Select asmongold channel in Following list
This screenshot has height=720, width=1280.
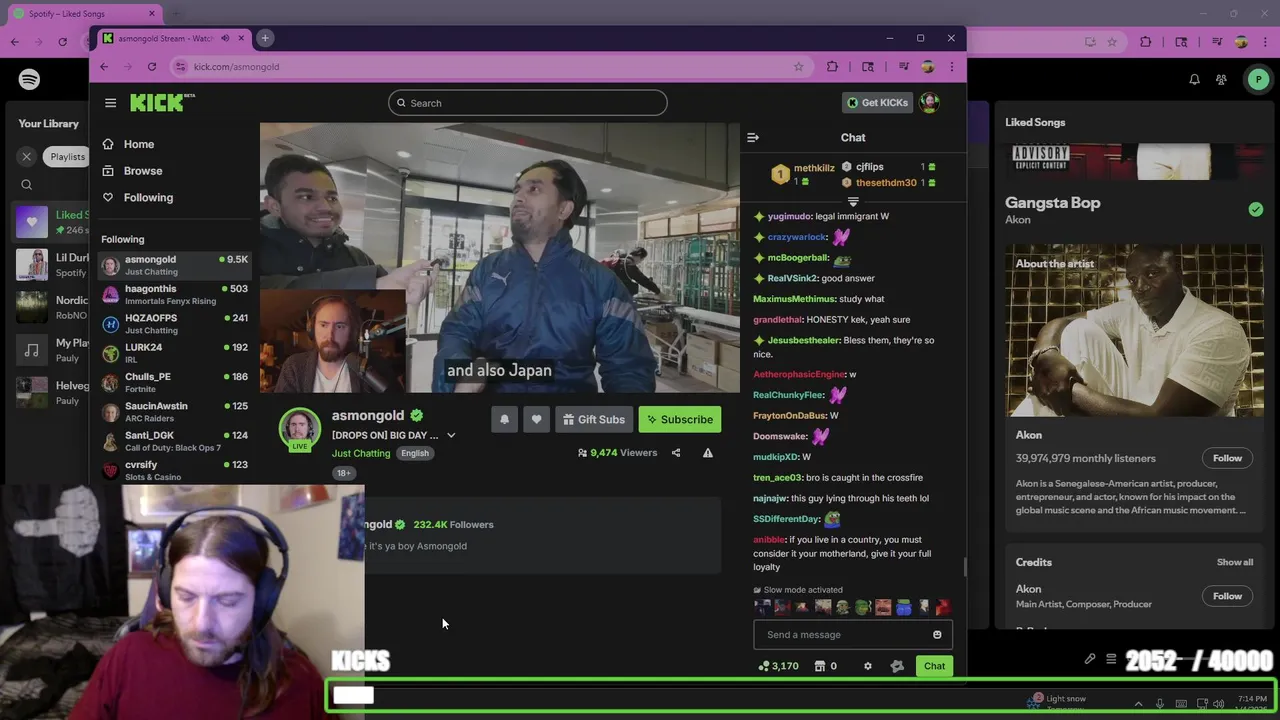(x=174, y=265)
